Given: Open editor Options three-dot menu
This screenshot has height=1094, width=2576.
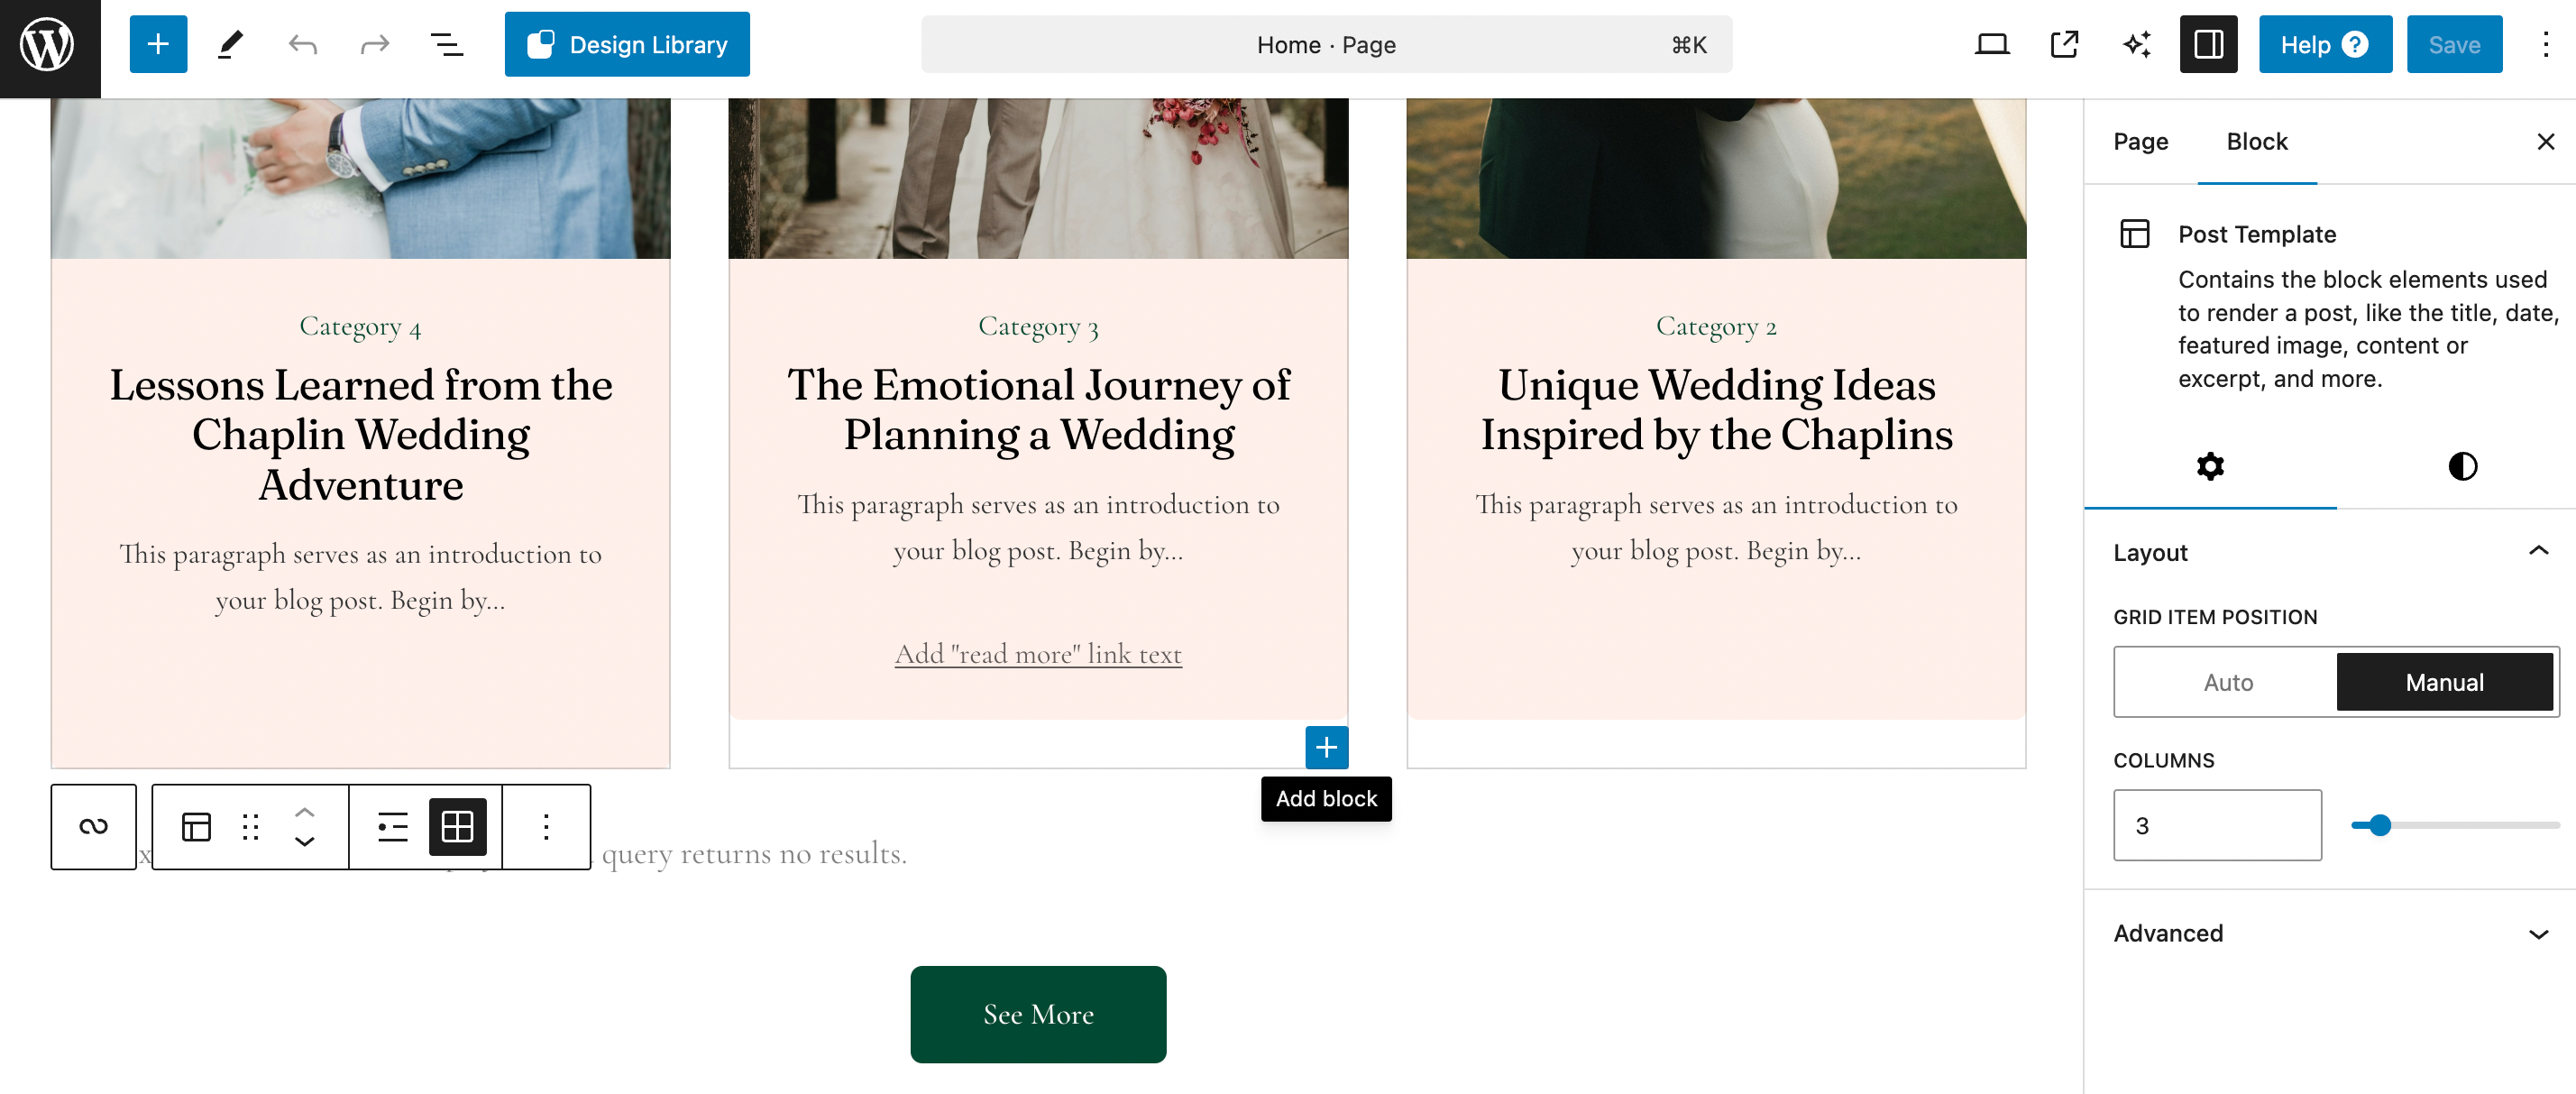Looking at the screenshot, I should coord(2545,44).
